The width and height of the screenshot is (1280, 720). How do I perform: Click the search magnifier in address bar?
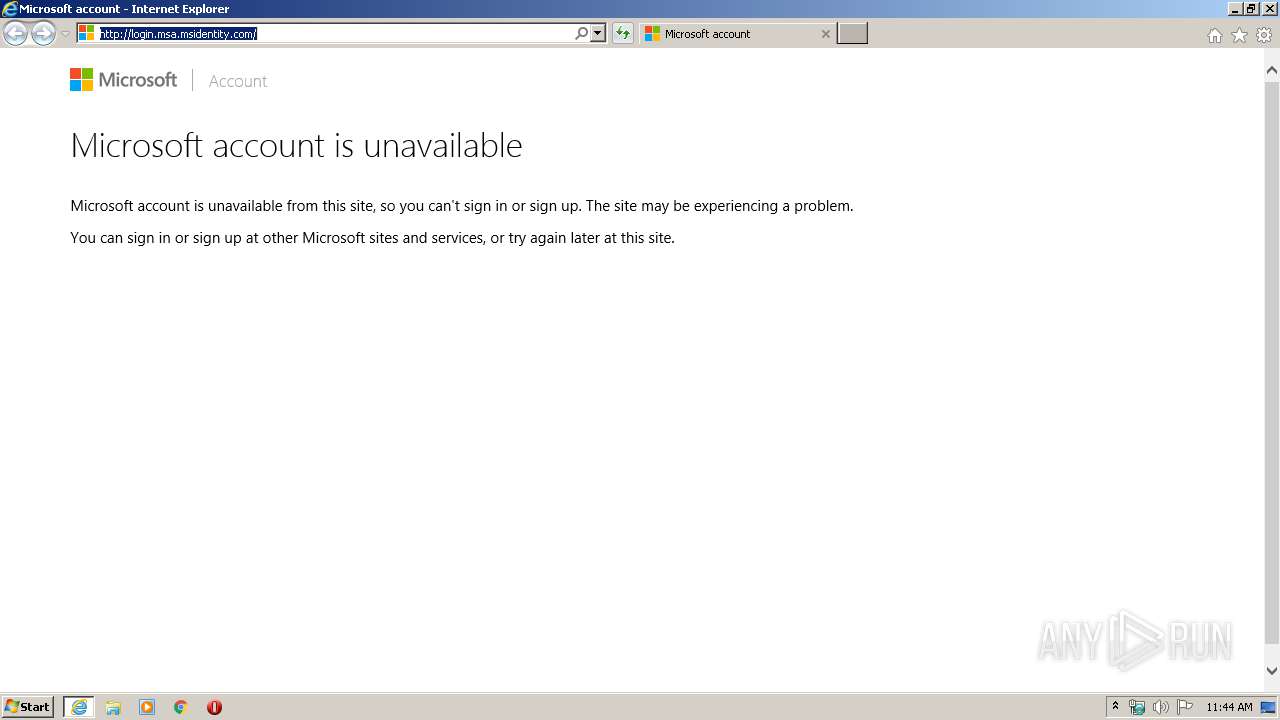click(582, 34)
